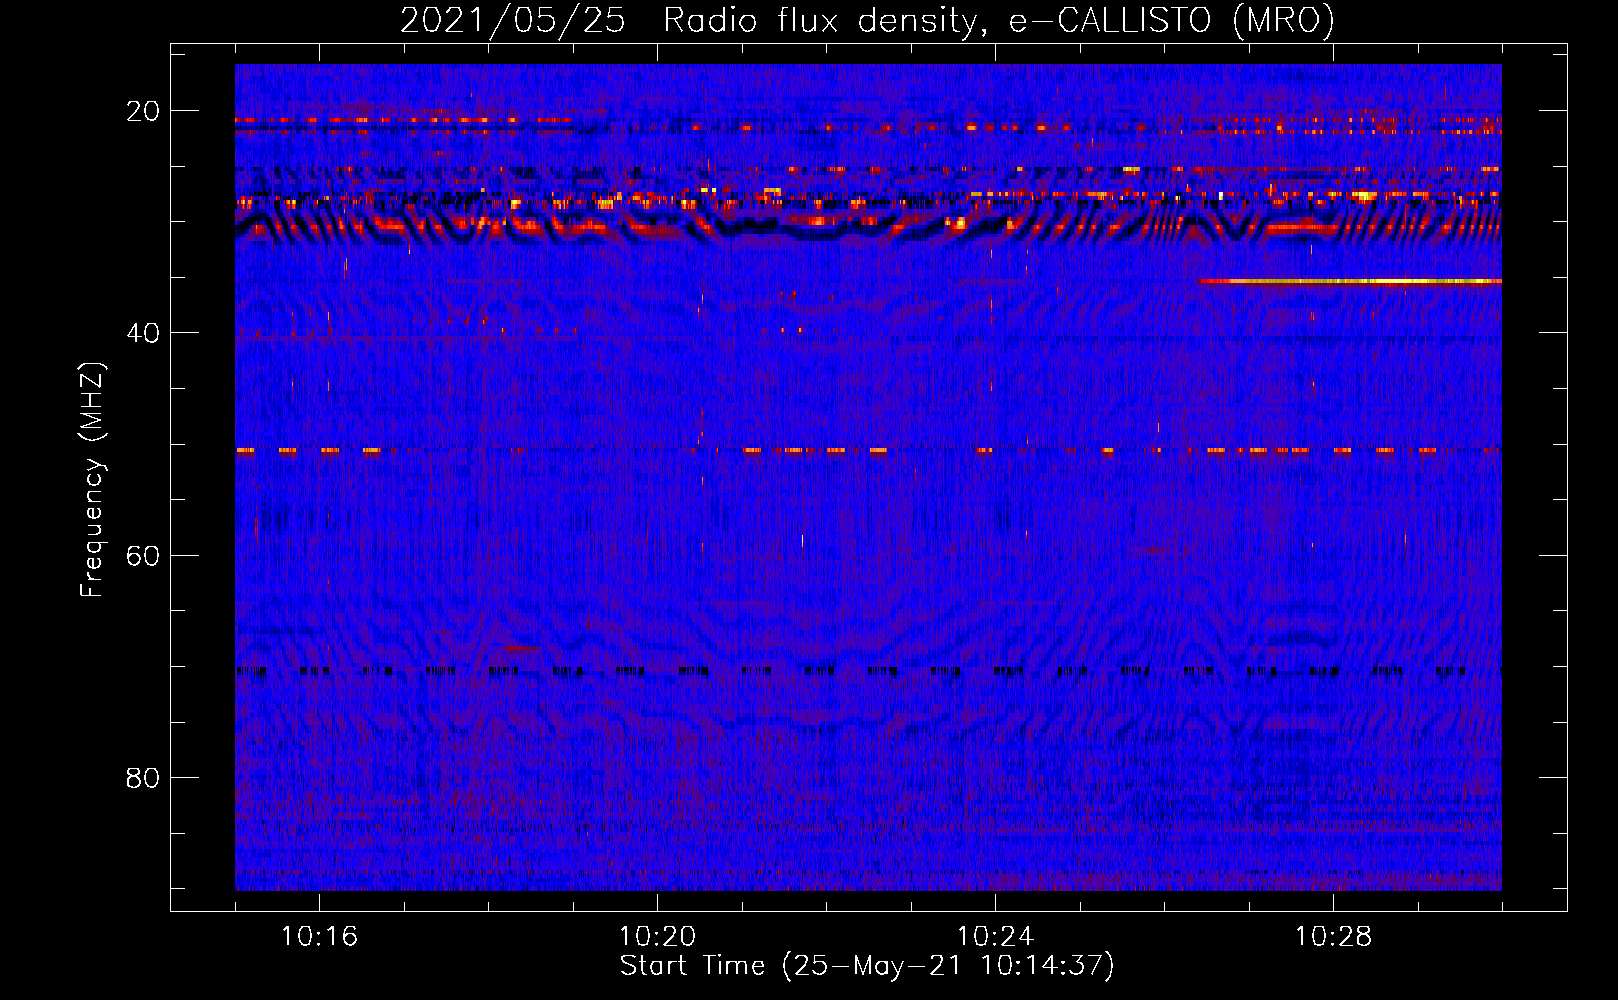
Task: Click the plot title '2021/05/25 Radio flux density'
Action: tap(867, 20)
